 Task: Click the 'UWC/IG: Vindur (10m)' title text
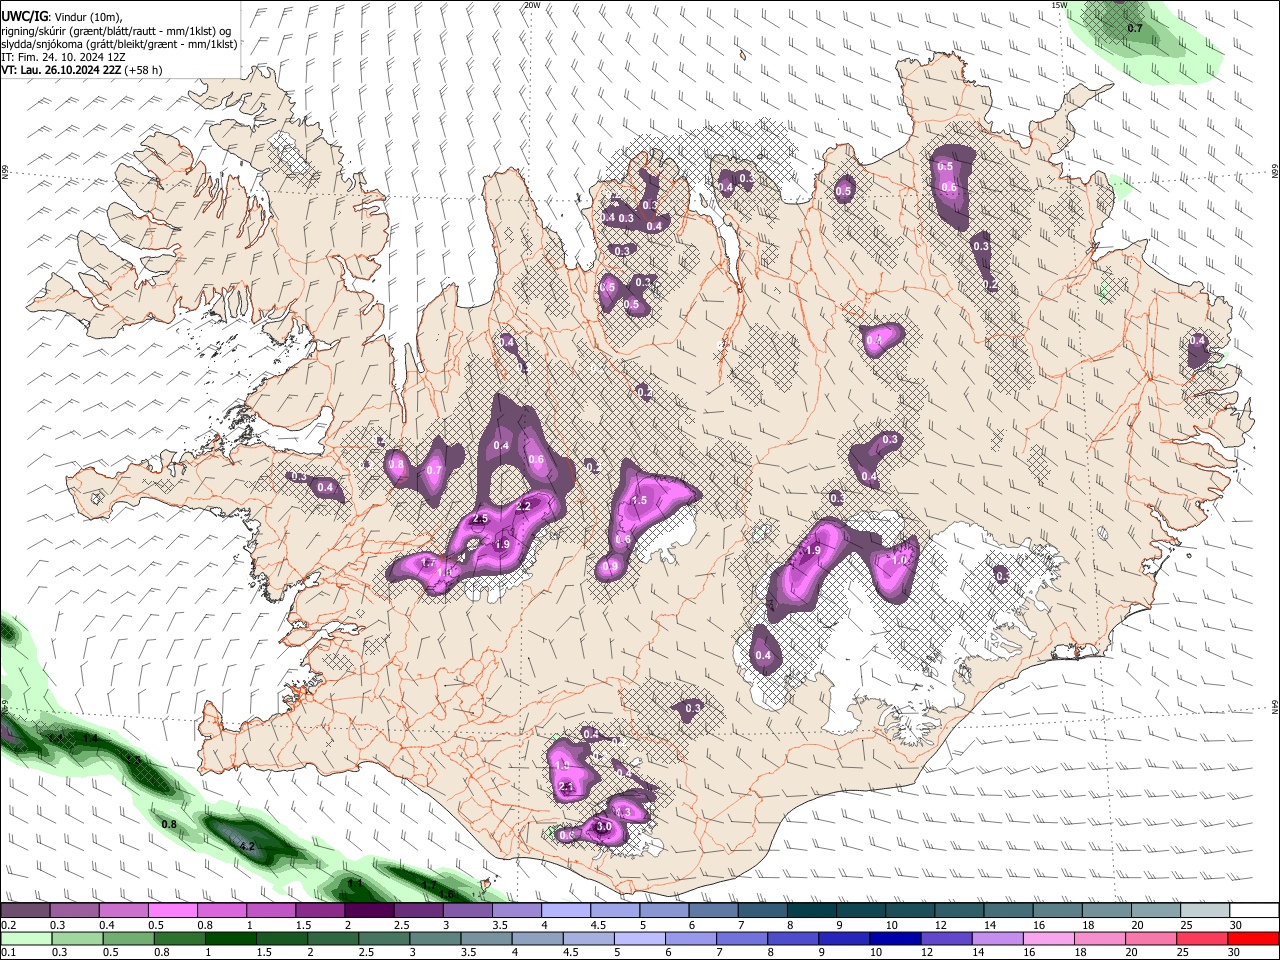pyautogui.click(x=62, y=16)
